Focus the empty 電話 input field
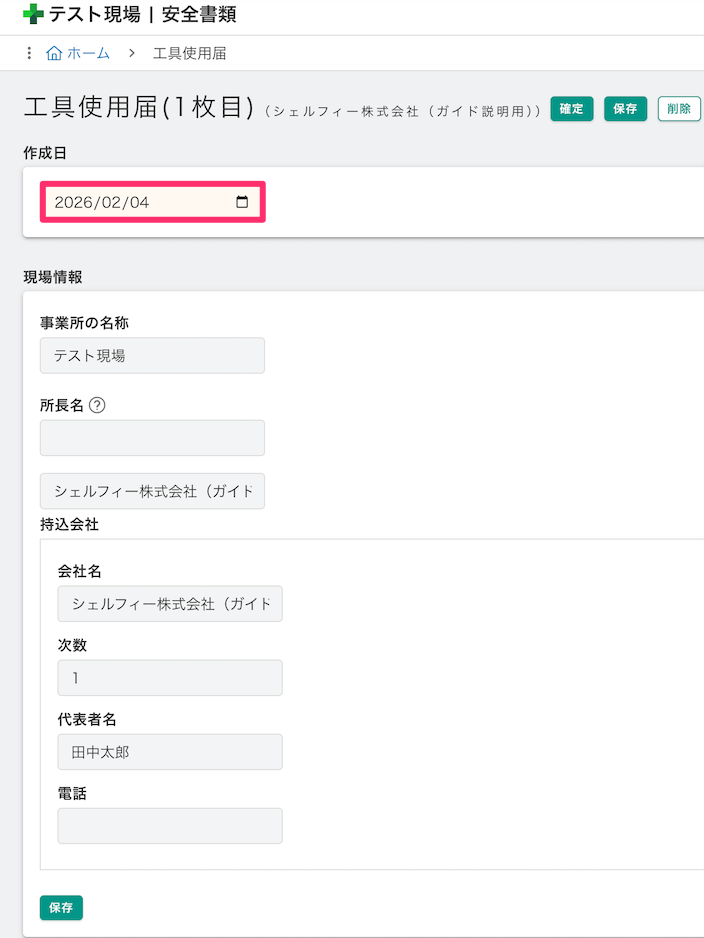Viewport: 704px width, 938px height. pos(170,826)
